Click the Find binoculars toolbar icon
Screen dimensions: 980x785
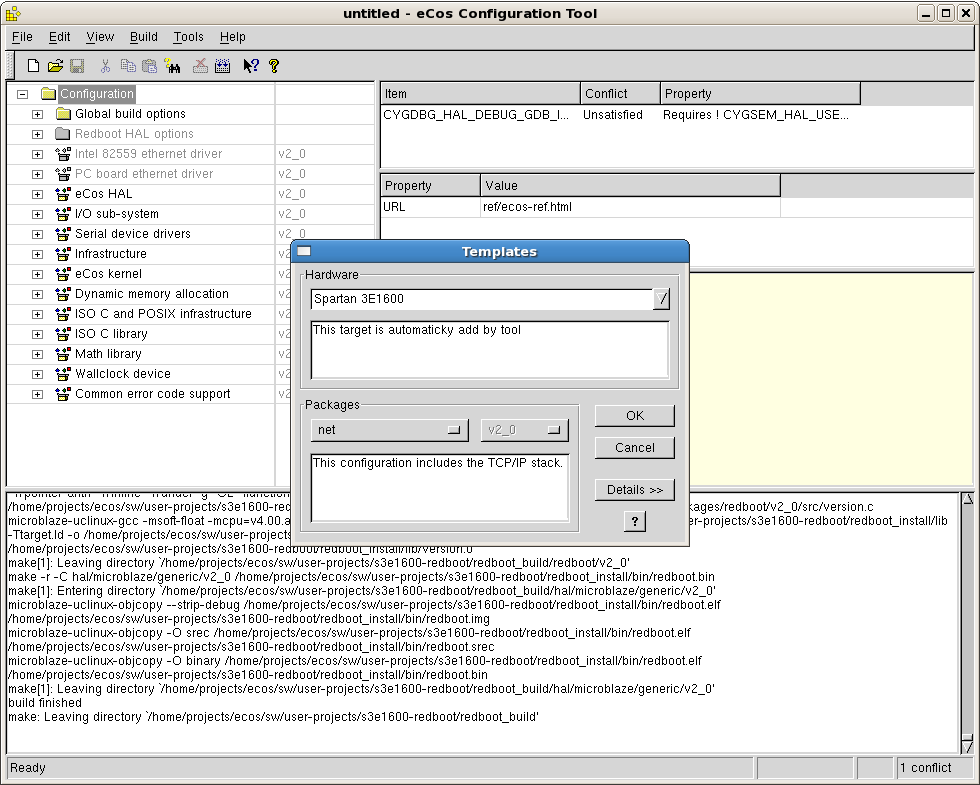pos(173,66)
